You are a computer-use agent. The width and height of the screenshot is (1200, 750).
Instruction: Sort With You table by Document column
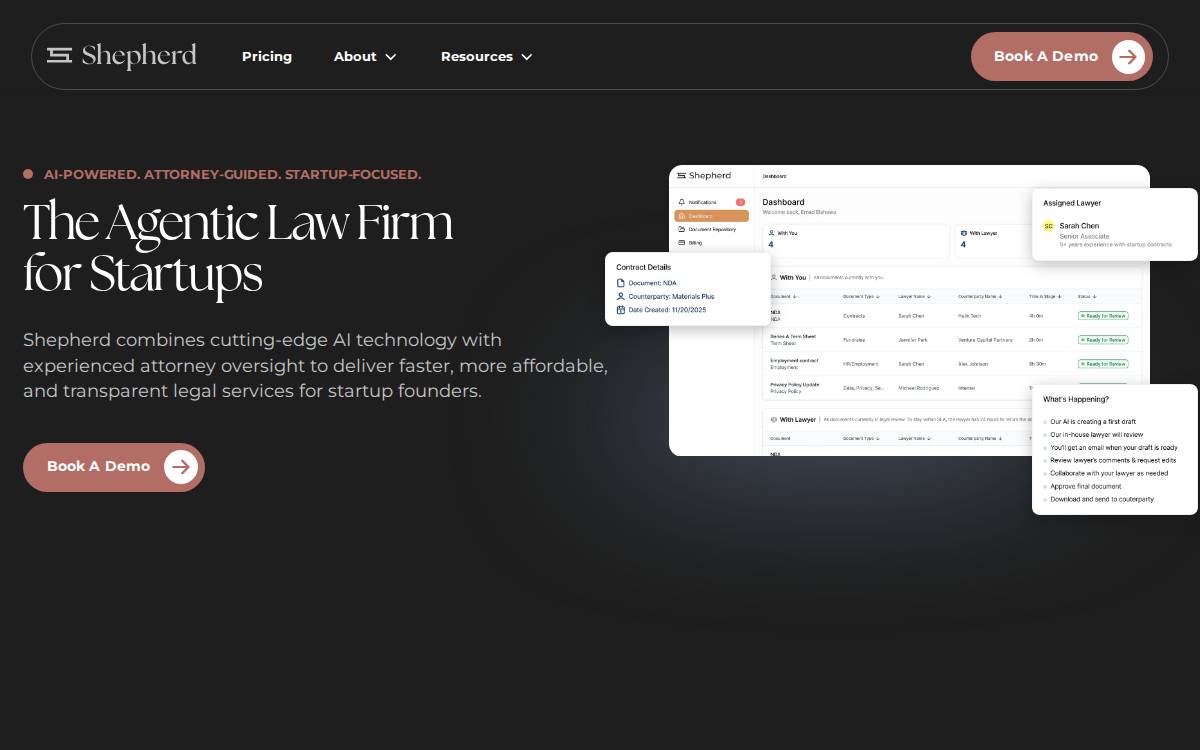point(784,297)
